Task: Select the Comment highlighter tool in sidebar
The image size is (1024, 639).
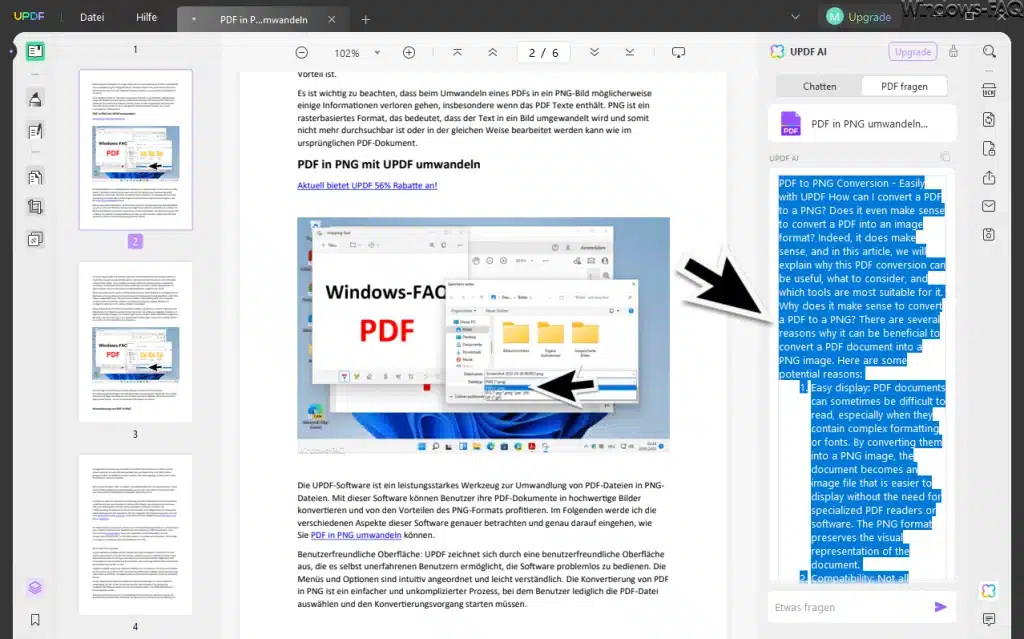Action: tap(35, 99)
